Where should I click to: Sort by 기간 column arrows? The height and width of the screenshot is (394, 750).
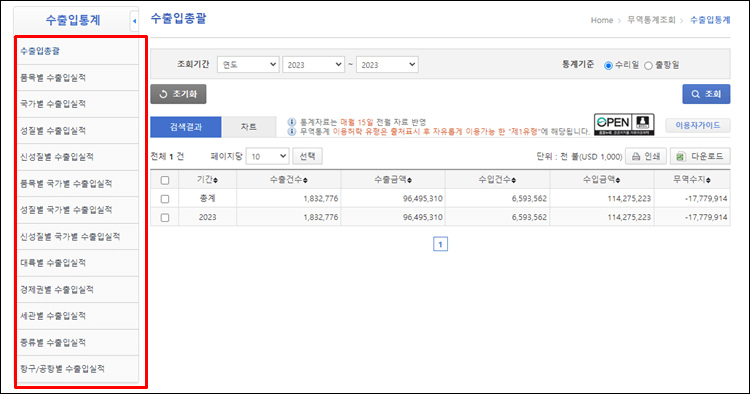pyautogui.click(x=216, y=180)
